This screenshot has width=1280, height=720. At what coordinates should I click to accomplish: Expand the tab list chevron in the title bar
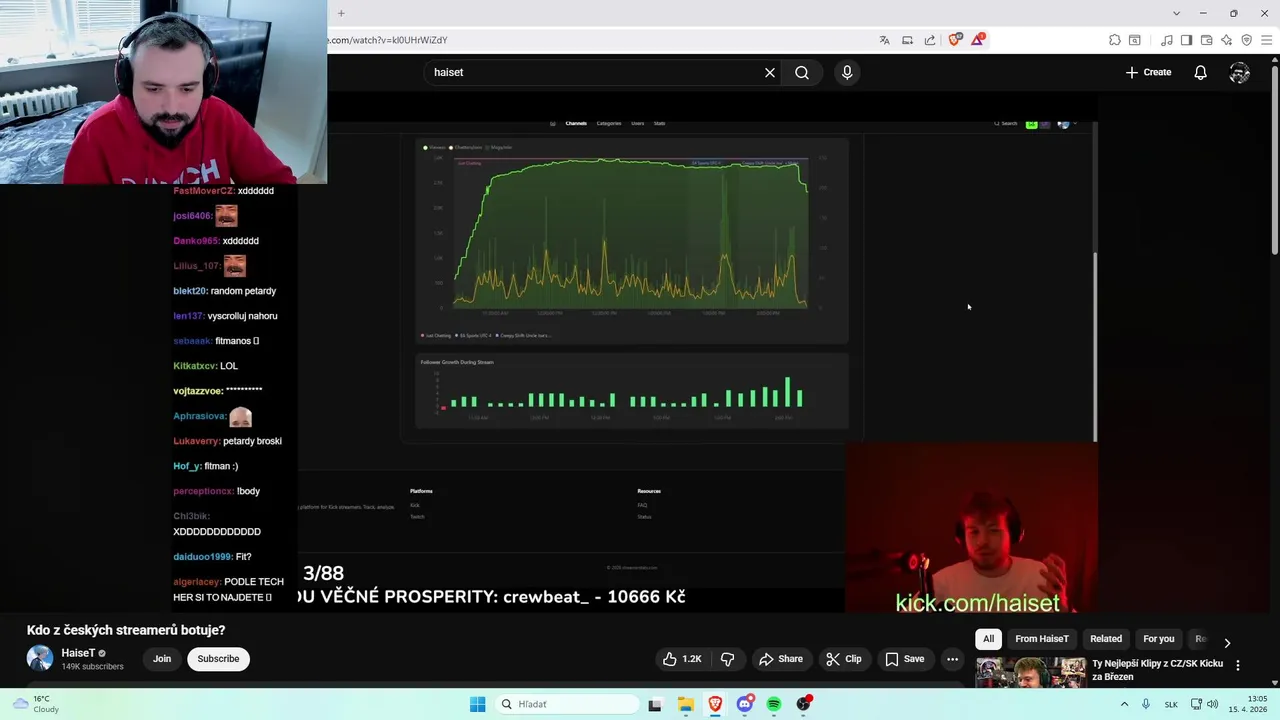tap(1176, 13)
